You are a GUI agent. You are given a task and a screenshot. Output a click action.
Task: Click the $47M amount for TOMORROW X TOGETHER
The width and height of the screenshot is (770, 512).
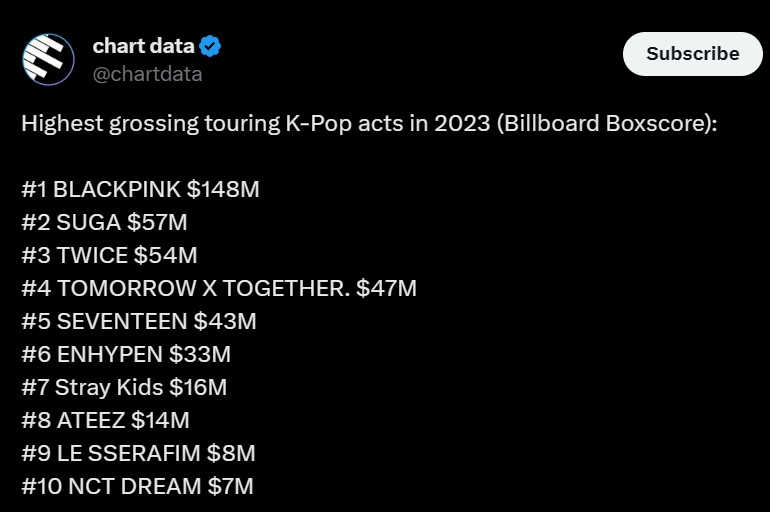(386, 288)
